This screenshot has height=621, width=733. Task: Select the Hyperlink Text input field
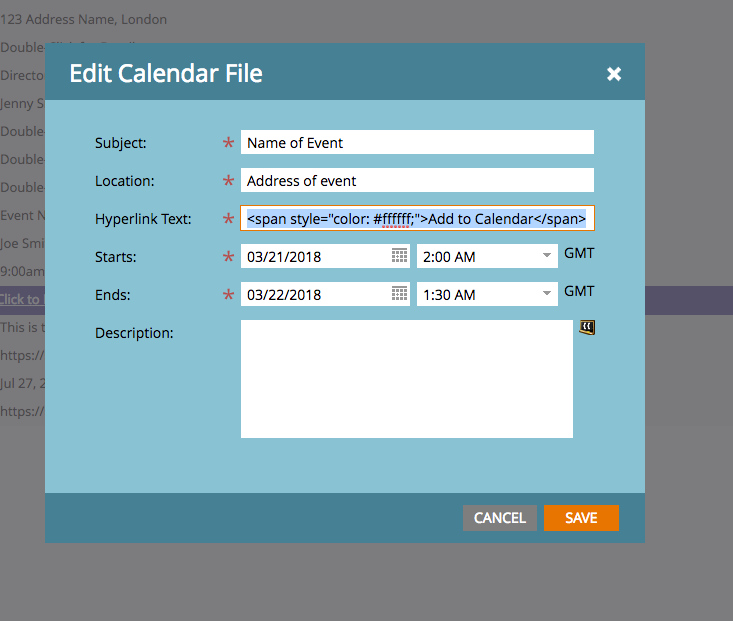[417, 218]
